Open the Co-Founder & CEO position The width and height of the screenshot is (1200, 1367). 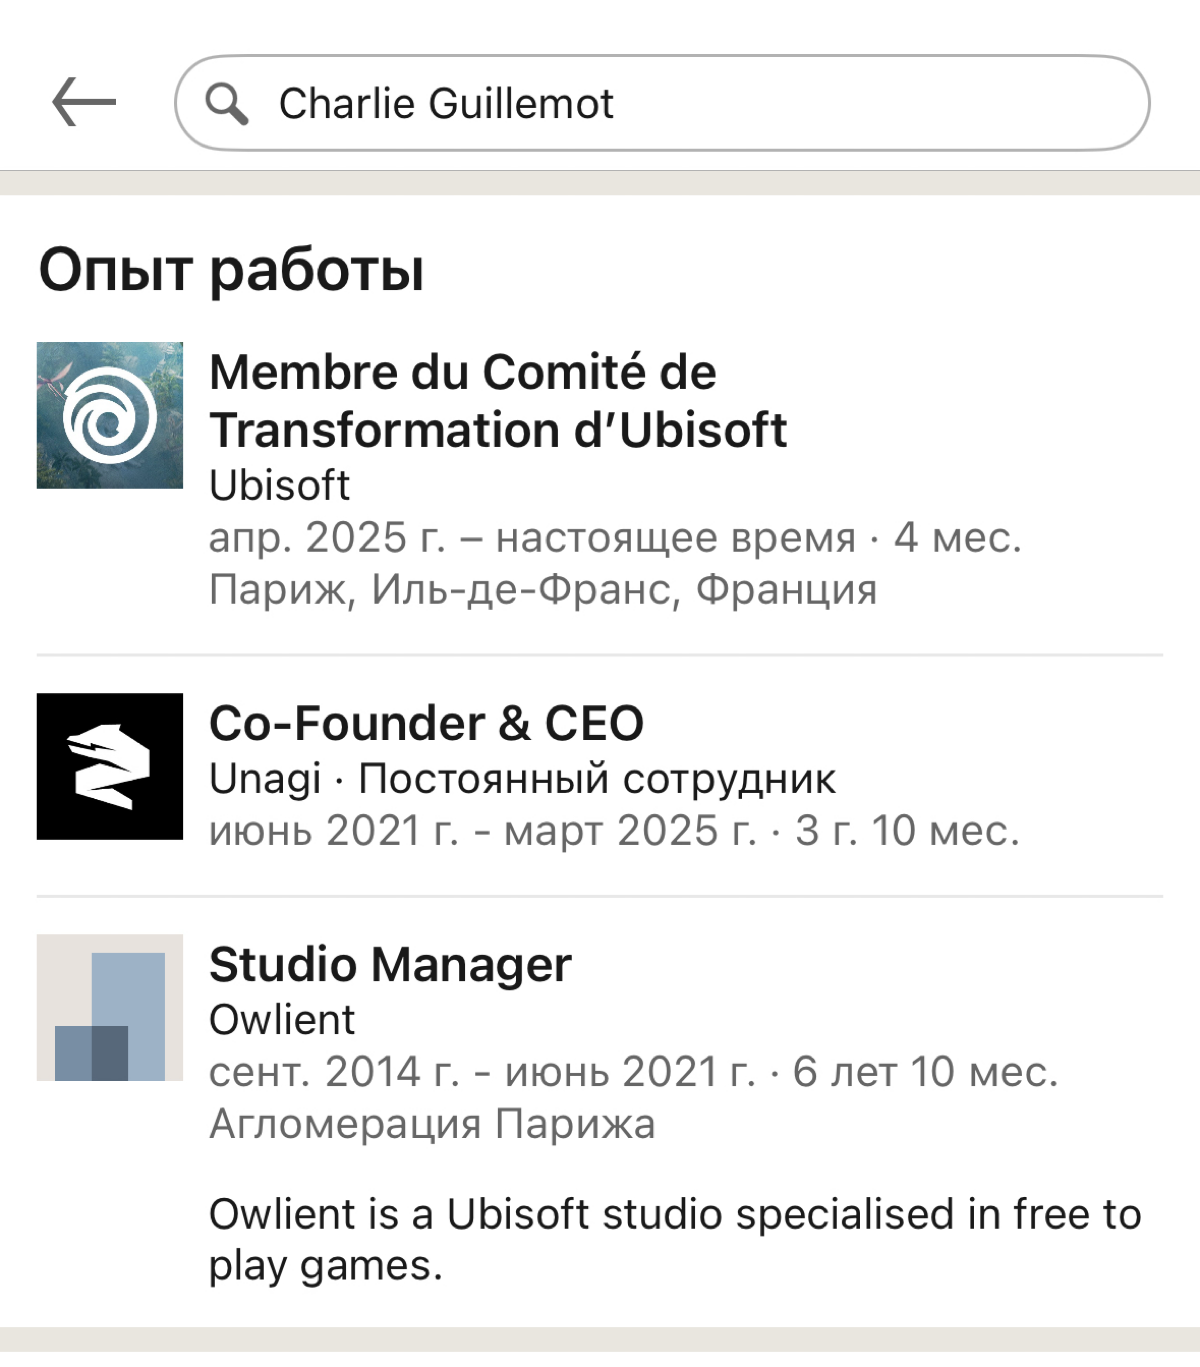pyautogui.click(x=426, y=723)
